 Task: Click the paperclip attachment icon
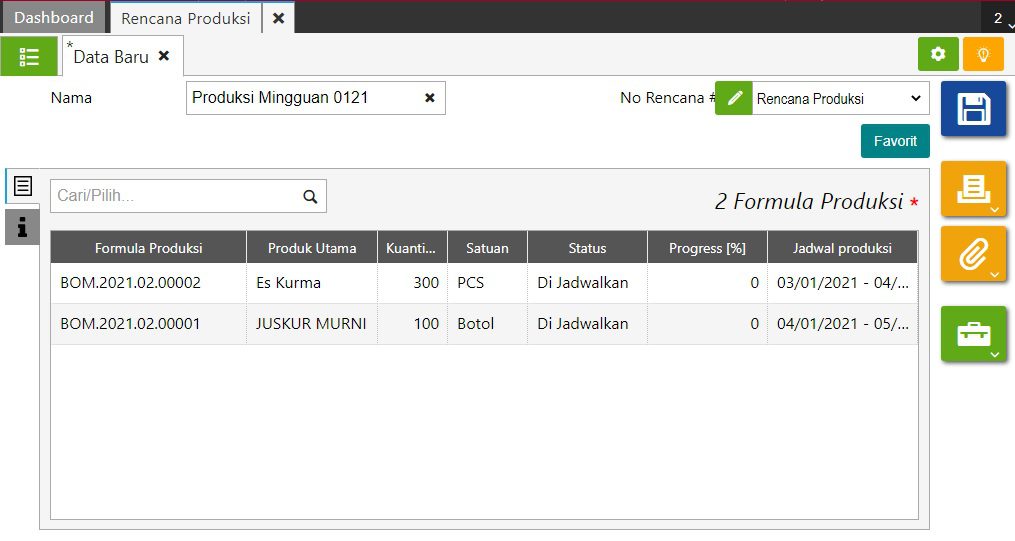click(973, 254)
